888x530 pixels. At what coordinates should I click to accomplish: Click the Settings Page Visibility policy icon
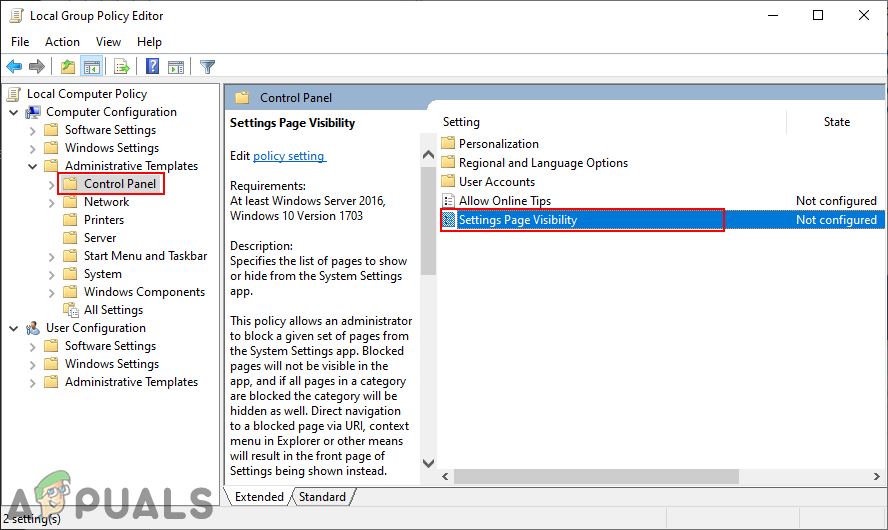pyautogui.click(x=449, y=220)
